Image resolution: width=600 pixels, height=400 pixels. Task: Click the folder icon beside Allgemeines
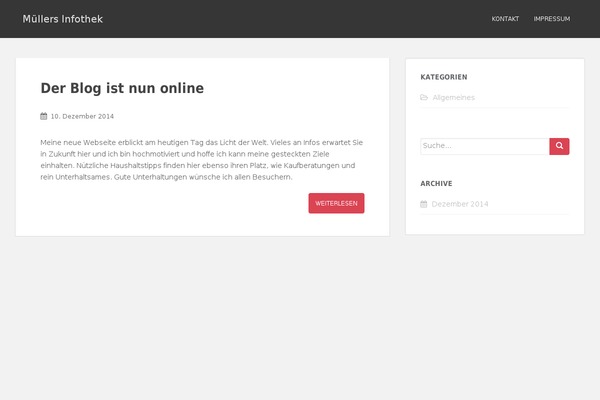[x=424, y=97]
